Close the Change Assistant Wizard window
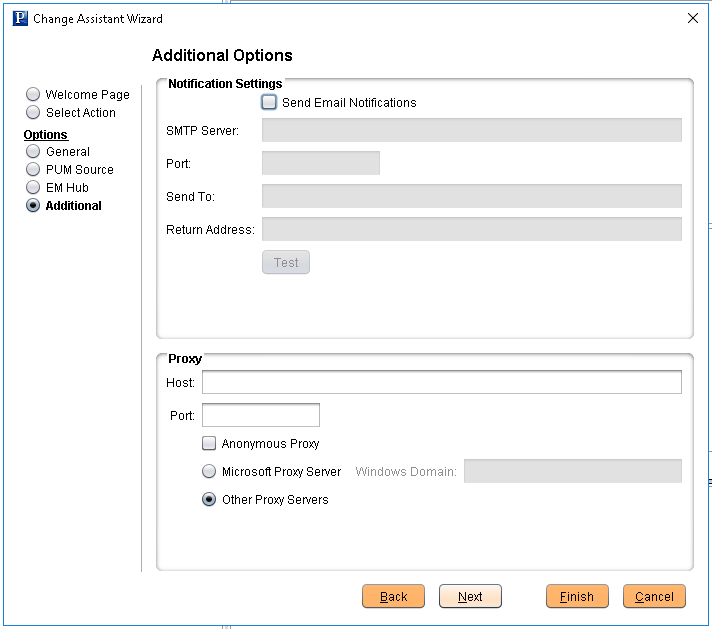 tap(692, 18)
